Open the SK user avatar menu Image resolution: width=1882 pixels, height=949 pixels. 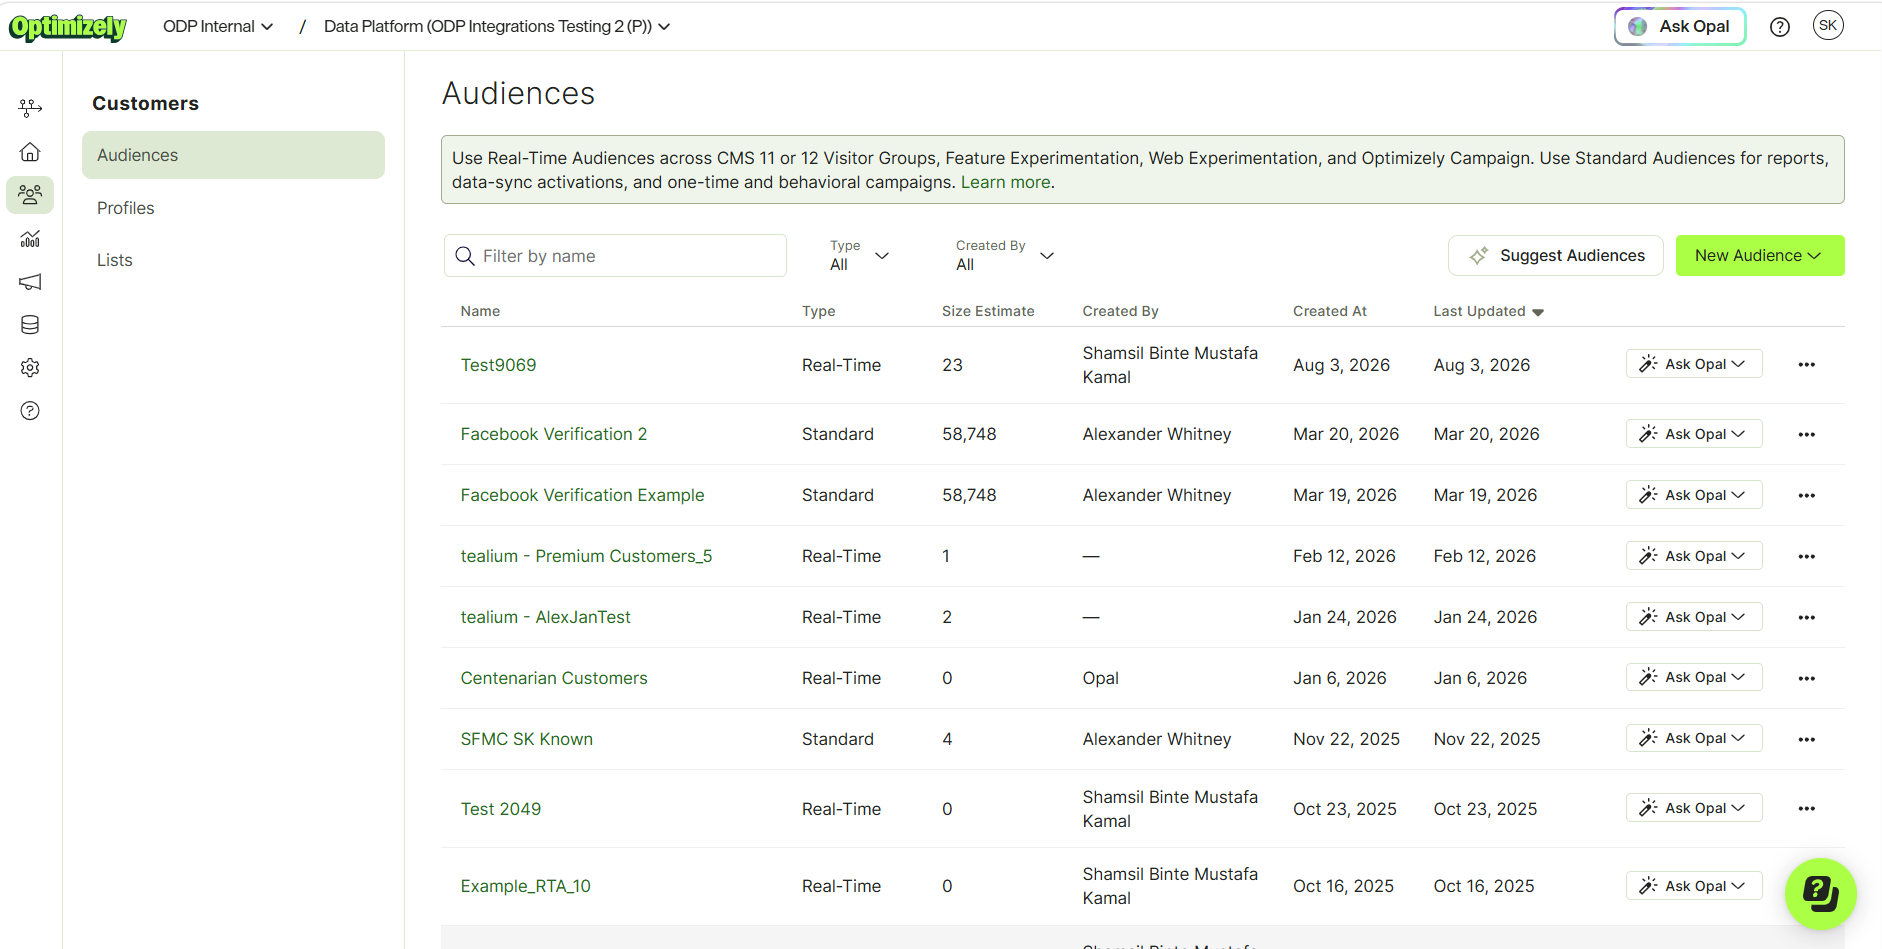pyautogui.click(x=1828, y=26)
